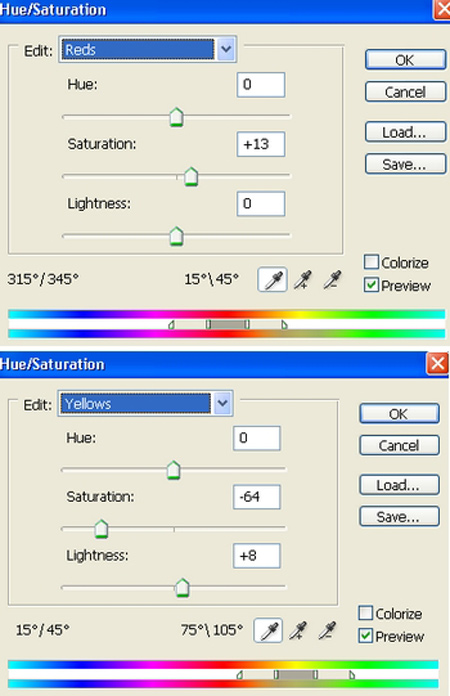This screenshot has height=696, width=450.
Task: Select the add-to-sample eyedropper in the Yellows dialog
Action: [x=298, y=630]
